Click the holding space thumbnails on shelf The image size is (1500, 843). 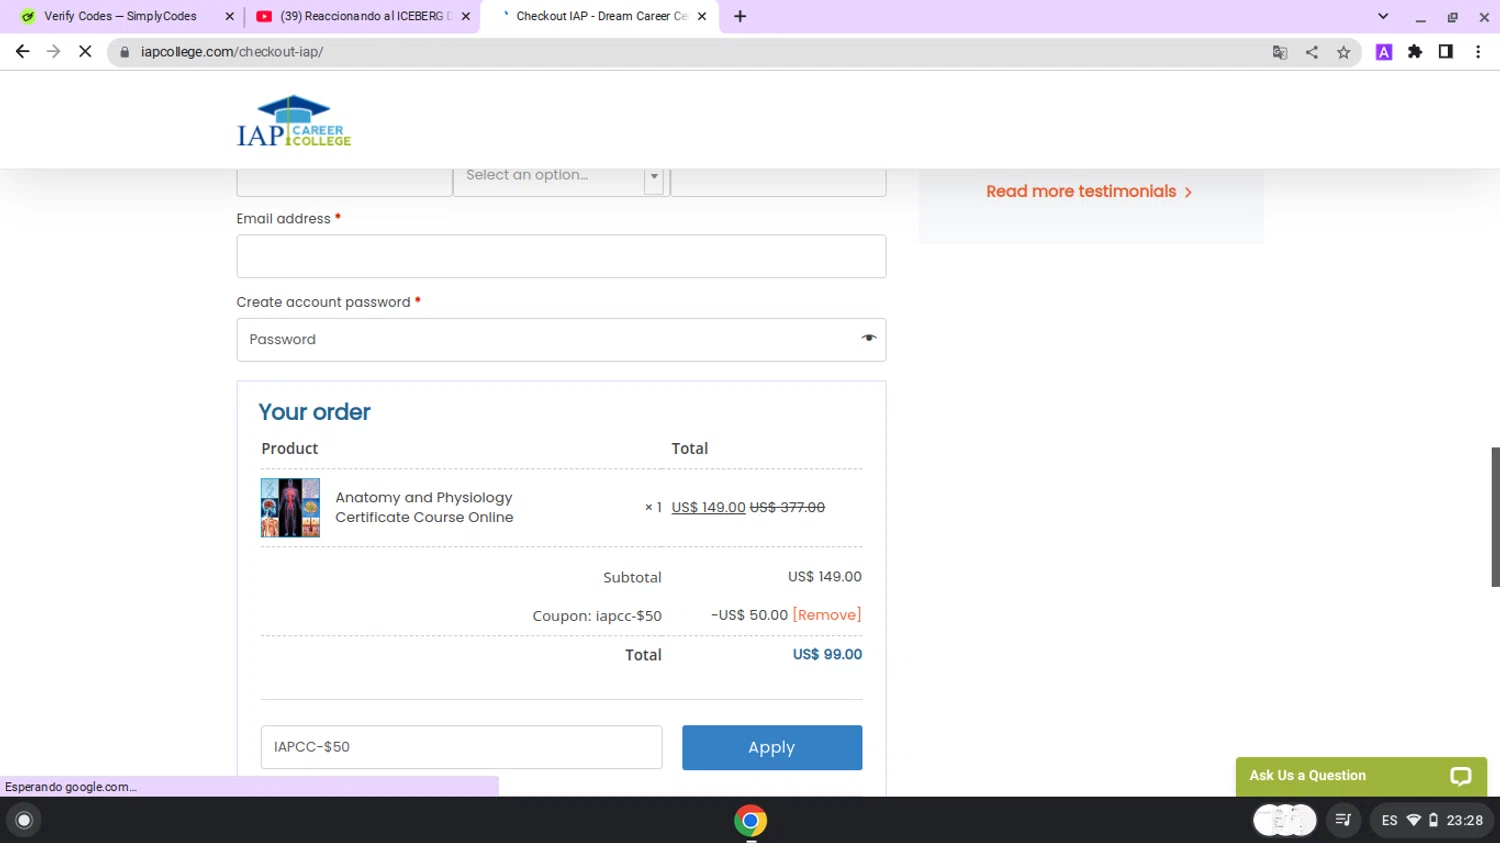pos(1285,820)
